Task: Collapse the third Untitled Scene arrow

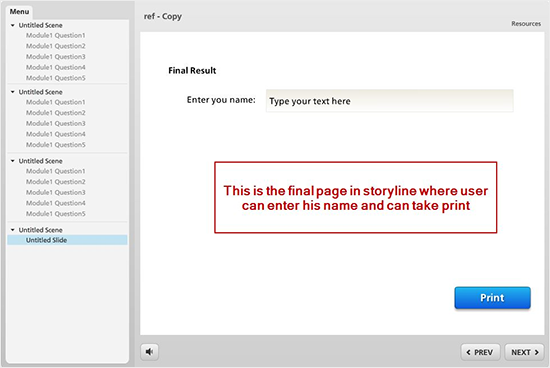Action: pyautogui.click(x=13, y=161)
